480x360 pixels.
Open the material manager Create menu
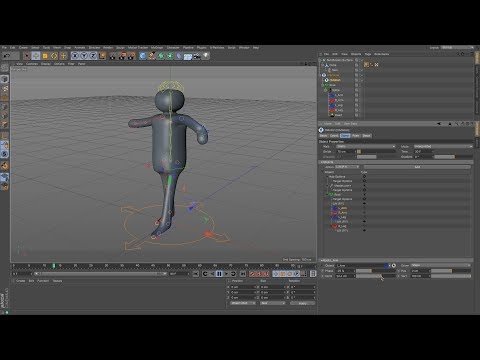(20, 281)
